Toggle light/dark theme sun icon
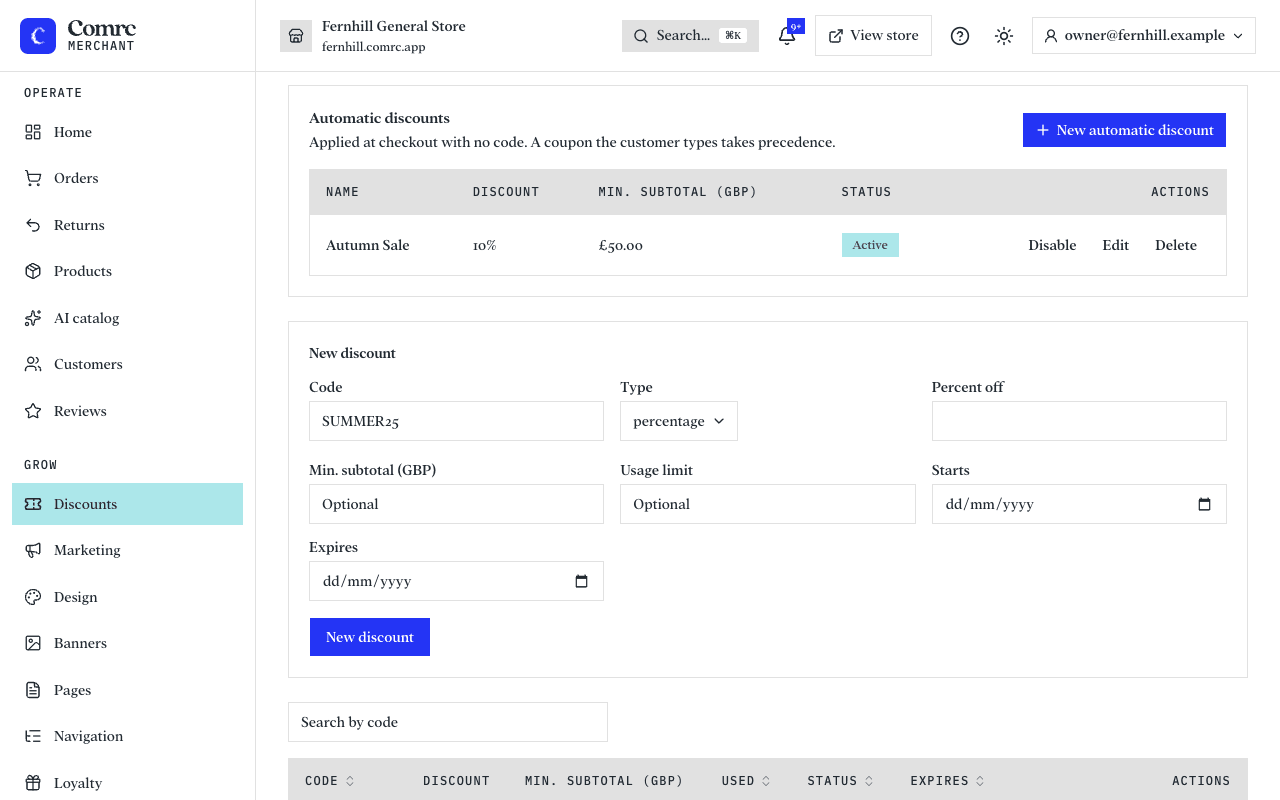The width and height of the screenshot is (1280, 800). click(x=1004, y=36)
